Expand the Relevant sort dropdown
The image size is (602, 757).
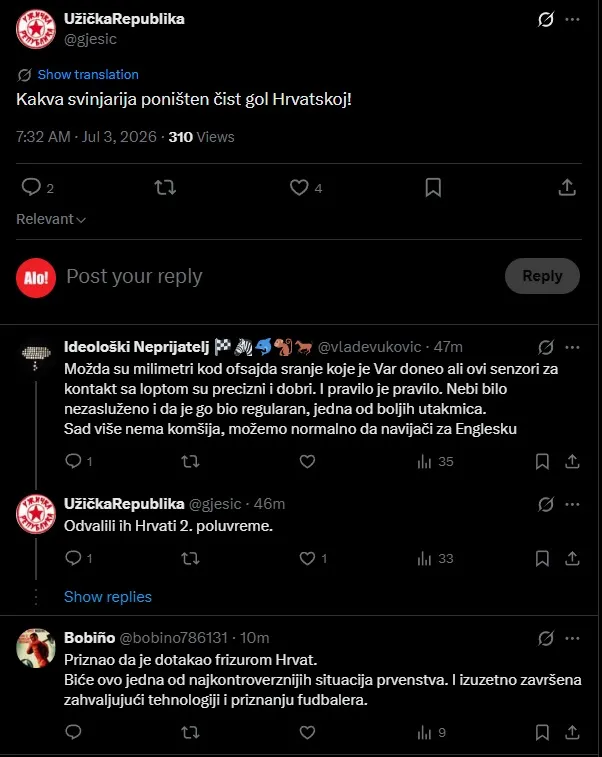coord(51,219)
